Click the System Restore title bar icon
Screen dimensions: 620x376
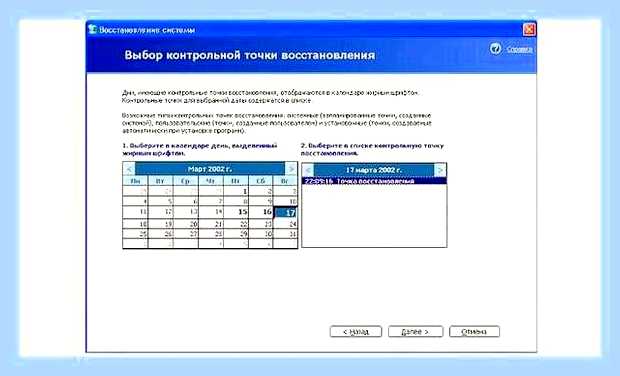[x=93, y=30]
